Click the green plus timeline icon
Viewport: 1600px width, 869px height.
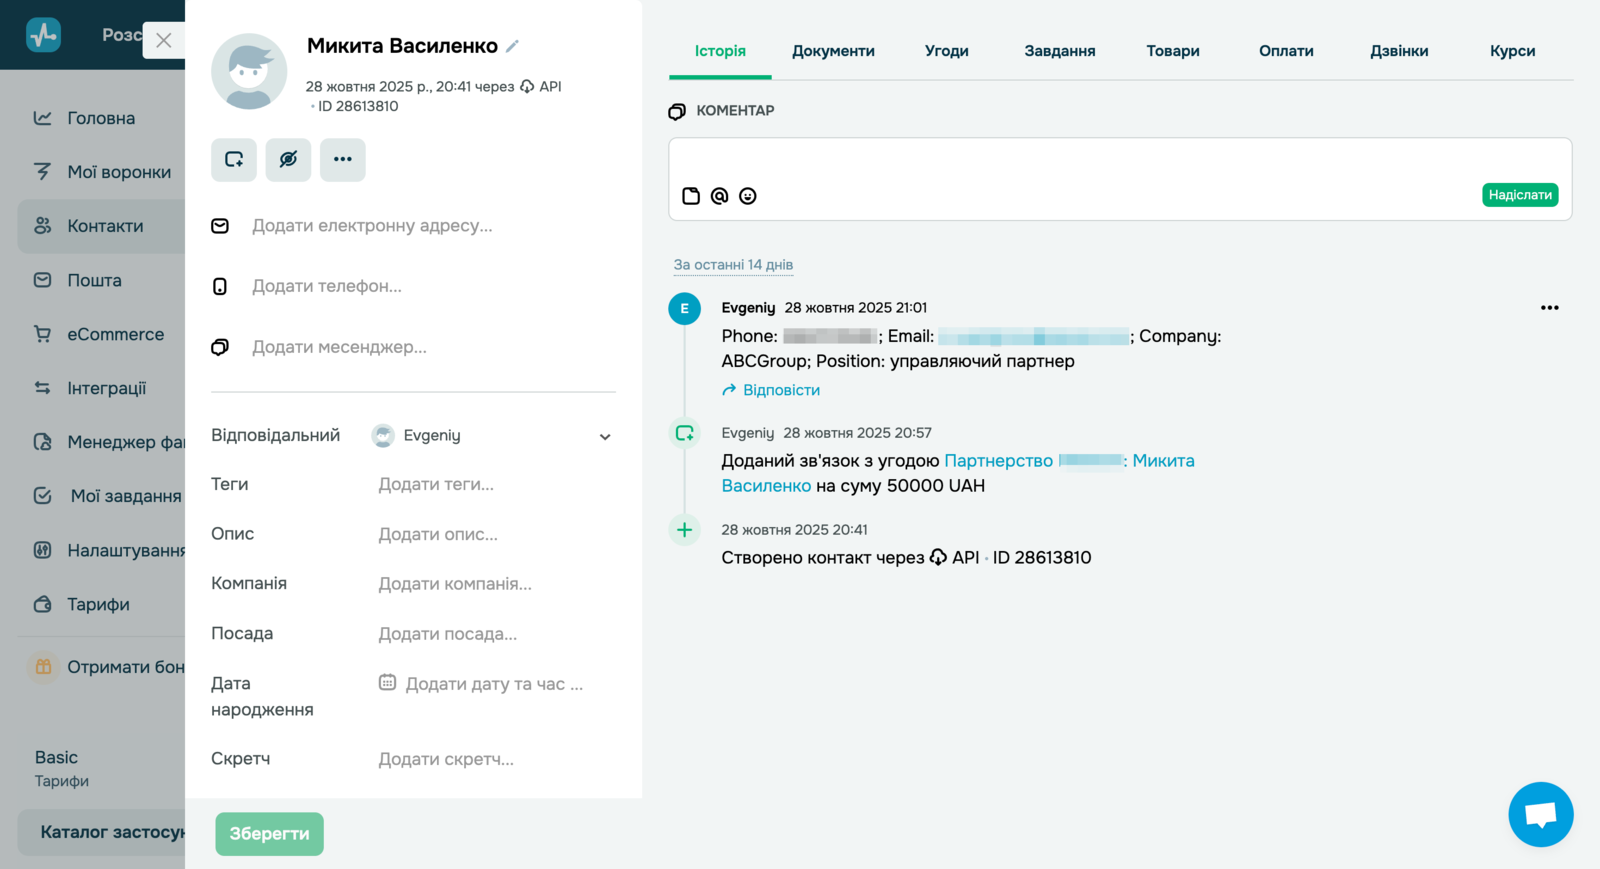685,530
